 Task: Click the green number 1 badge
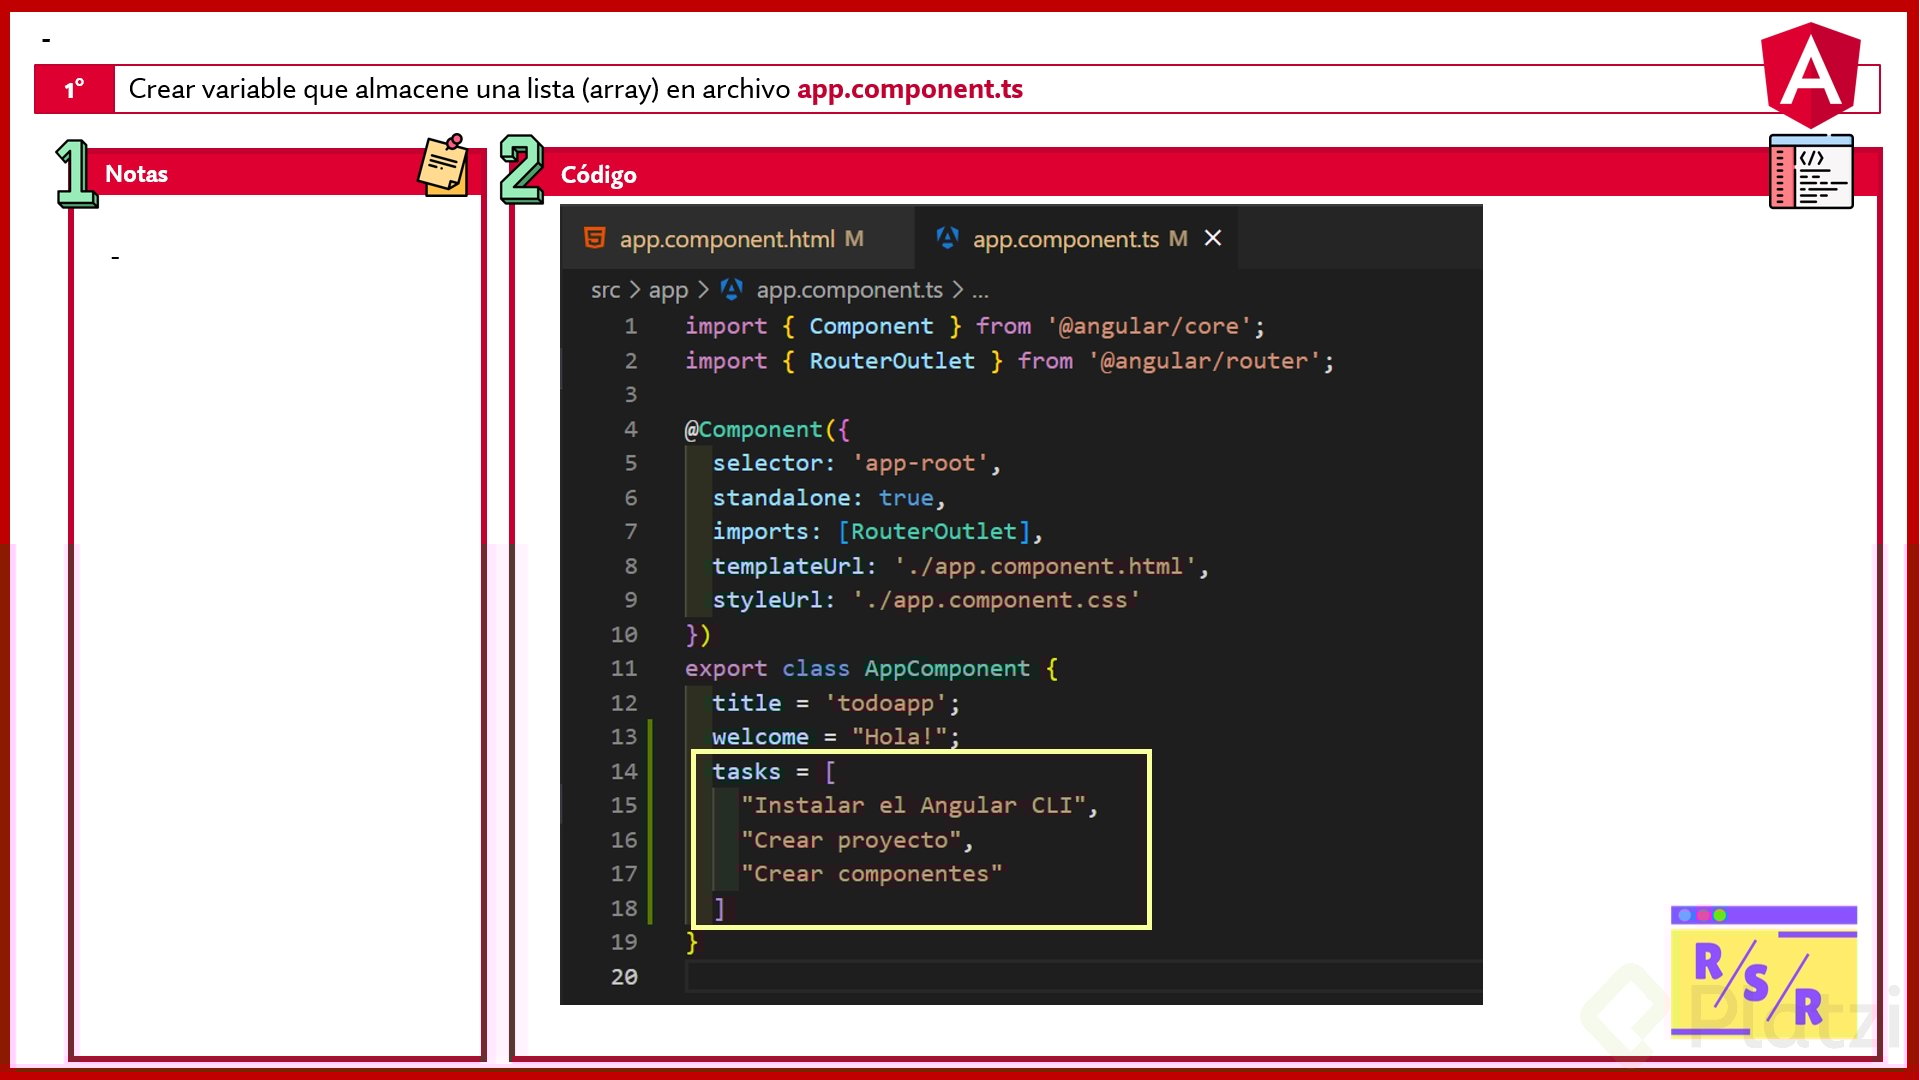pos(76,173)
